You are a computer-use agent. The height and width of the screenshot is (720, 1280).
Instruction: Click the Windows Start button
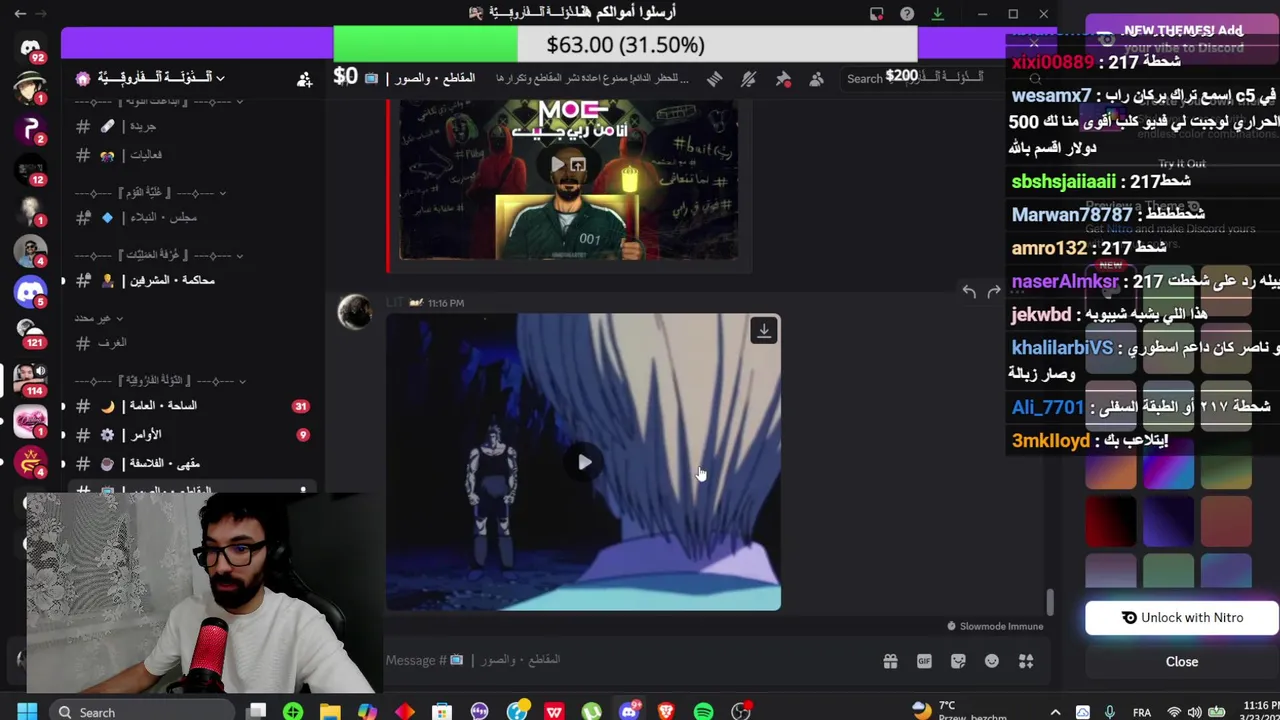pos(27,712)
